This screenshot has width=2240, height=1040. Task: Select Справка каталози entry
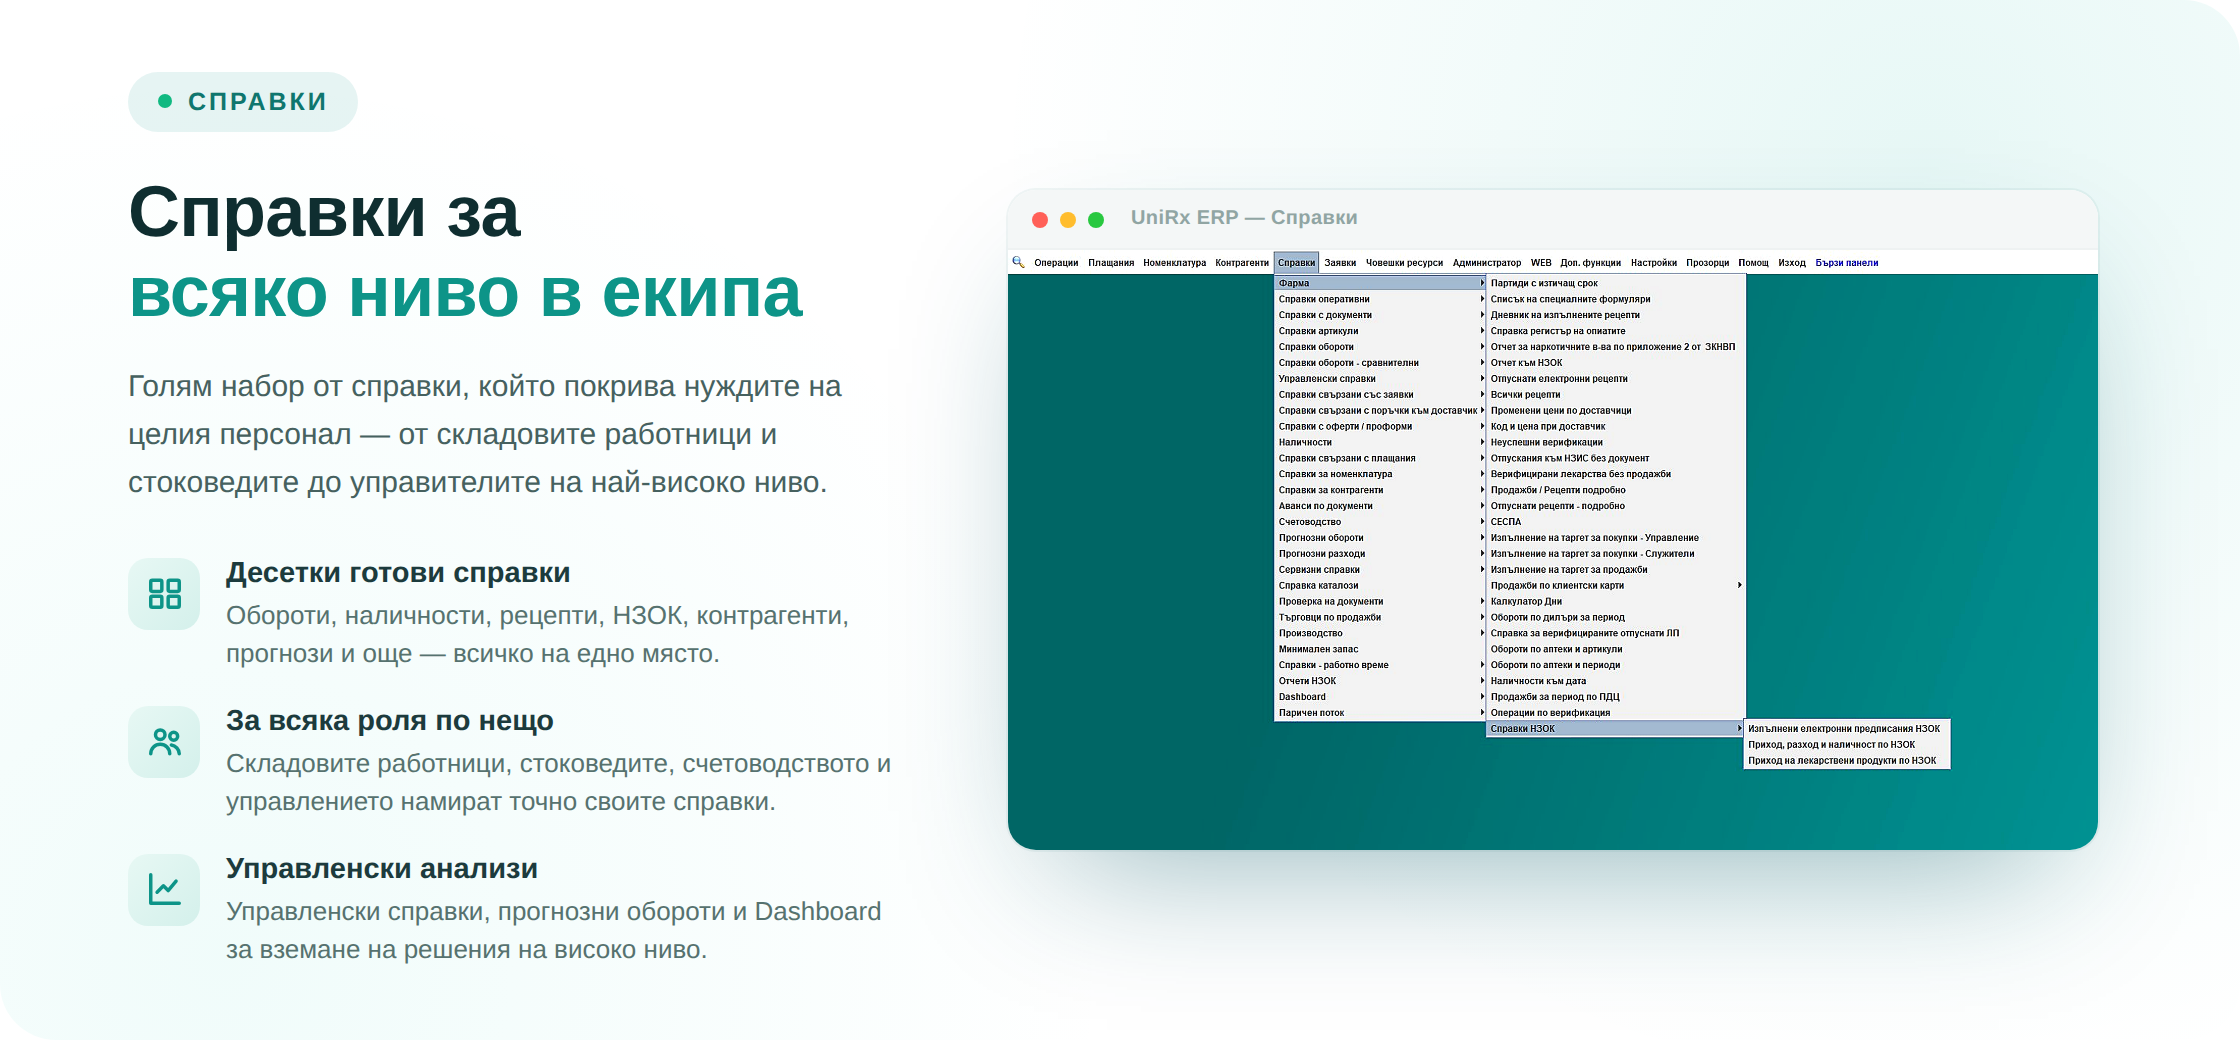[x=1380, y=586]
